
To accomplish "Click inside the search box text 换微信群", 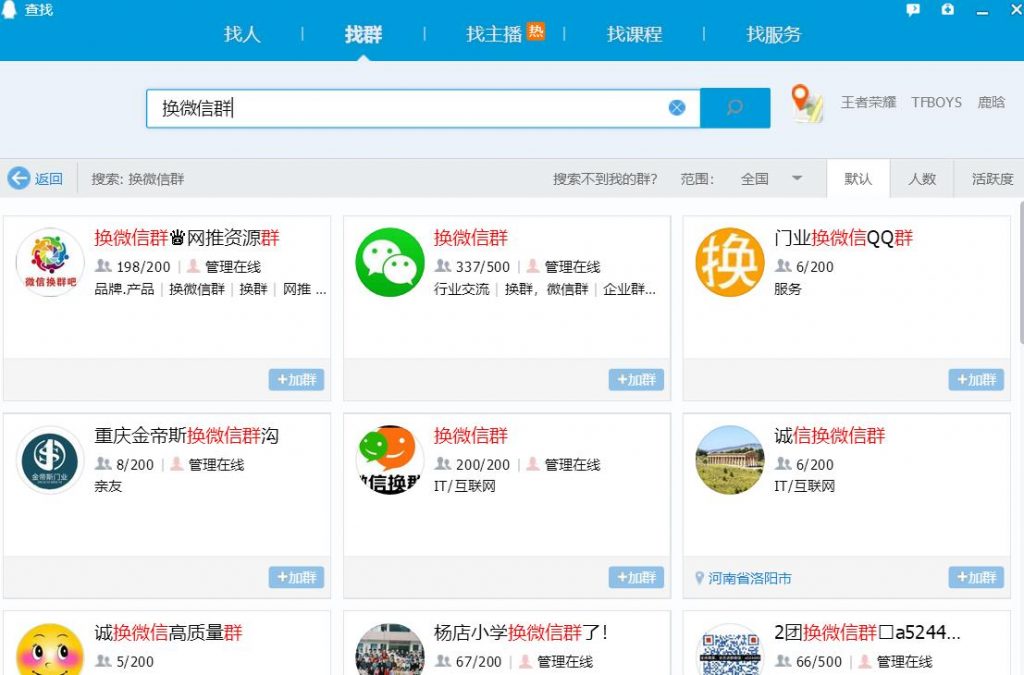I will coord(197,108).
